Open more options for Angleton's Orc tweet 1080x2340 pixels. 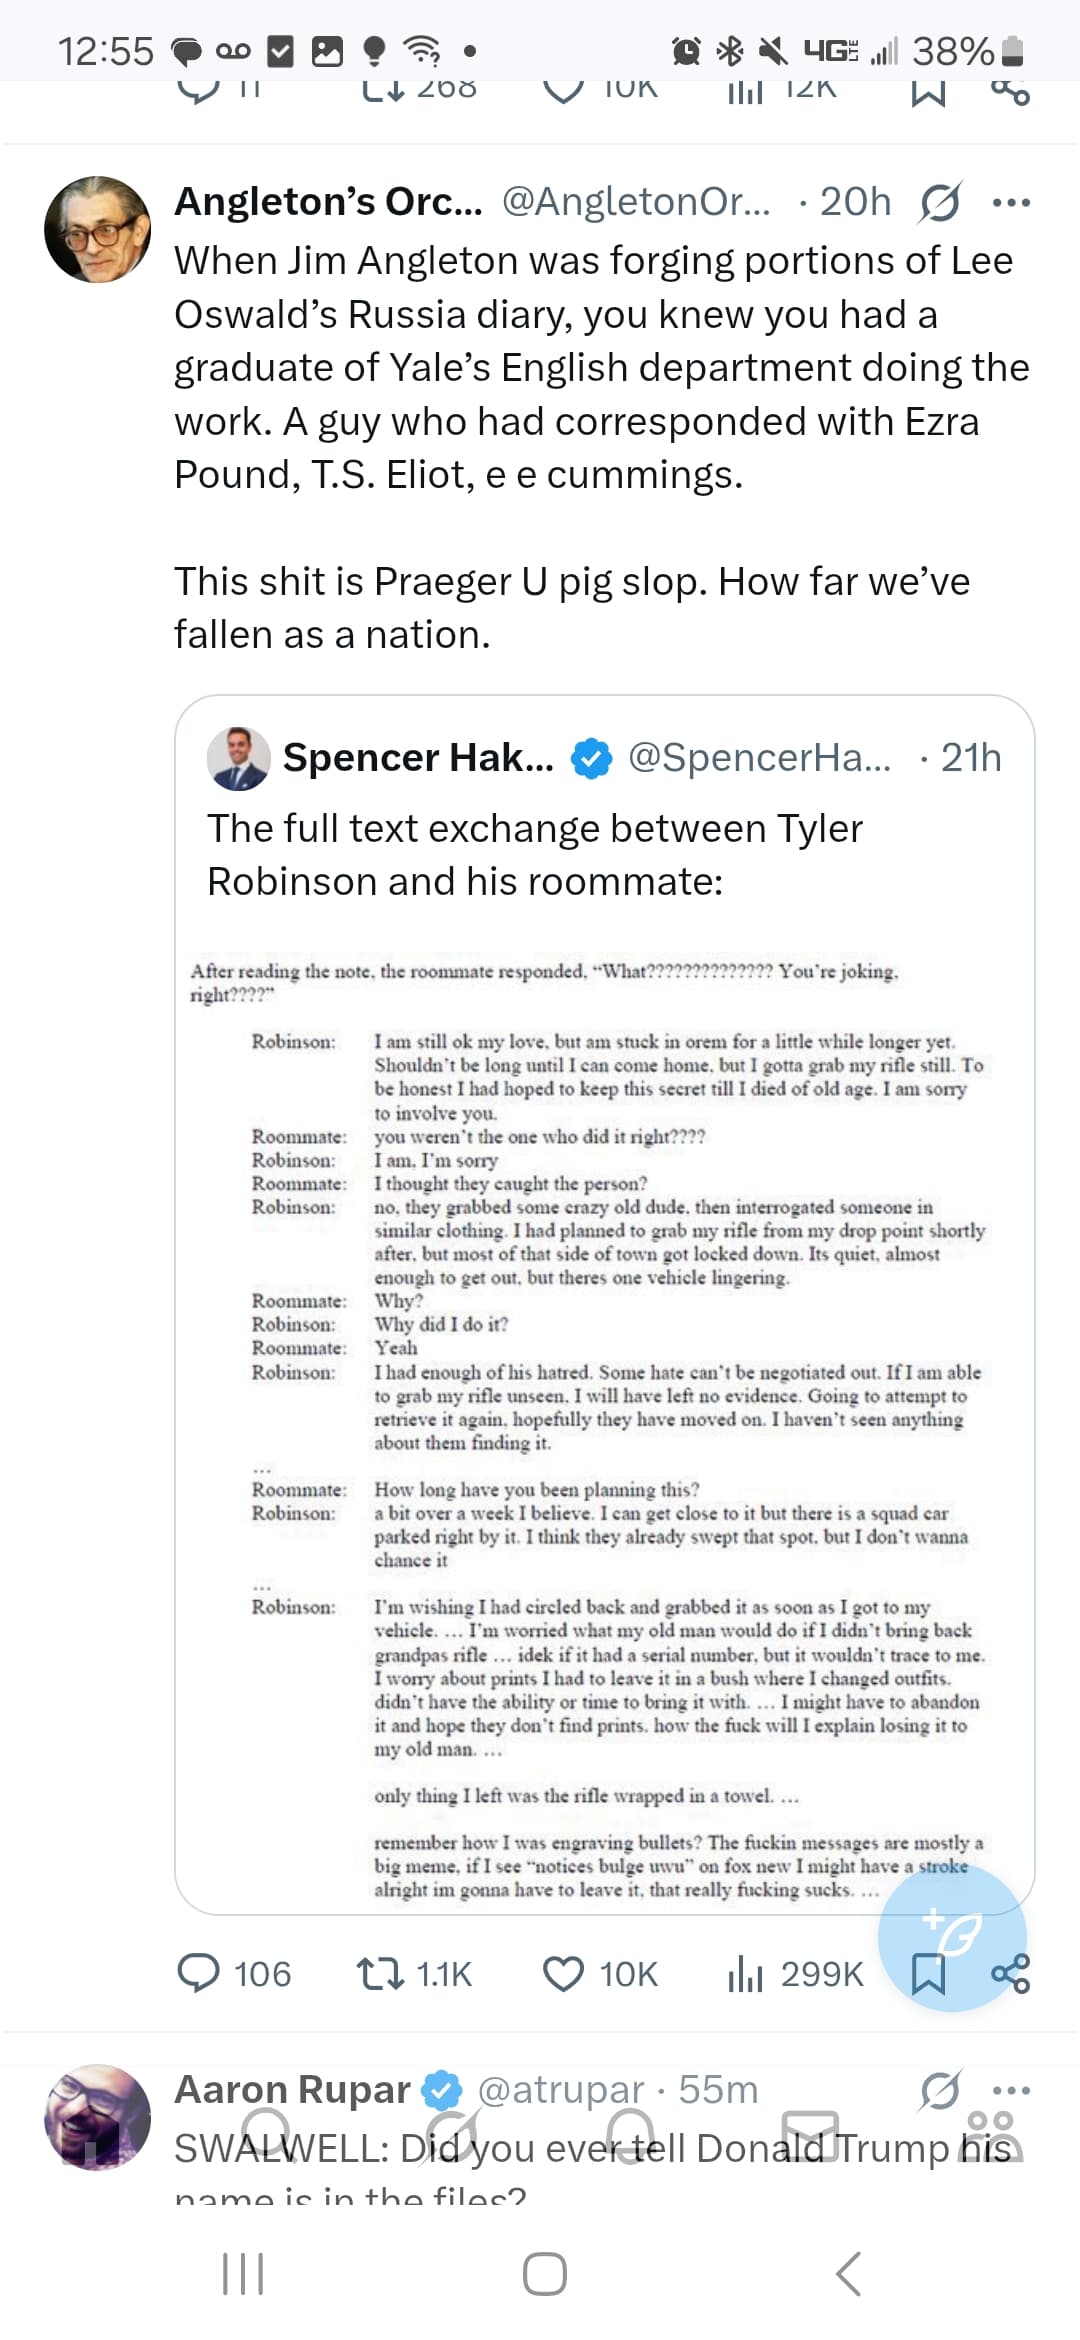(1011, 203)
